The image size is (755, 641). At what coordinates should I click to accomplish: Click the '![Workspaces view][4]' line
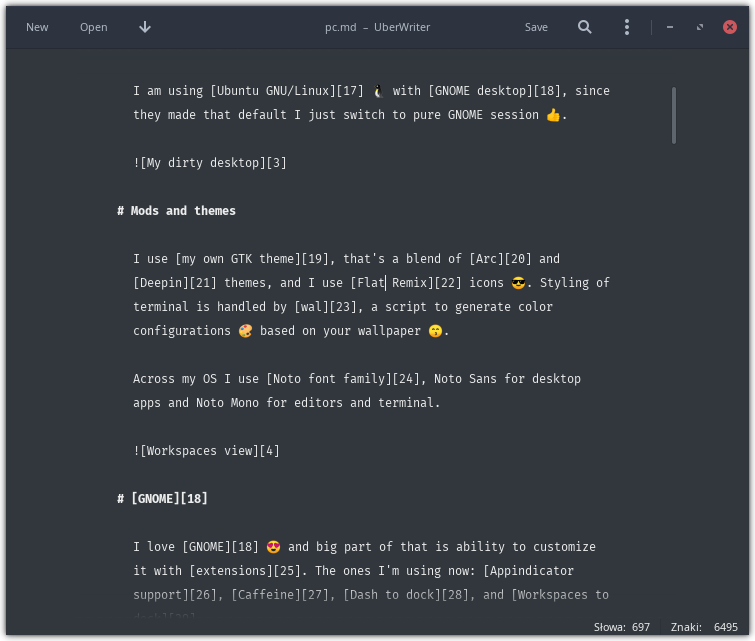tap(207, 451)
